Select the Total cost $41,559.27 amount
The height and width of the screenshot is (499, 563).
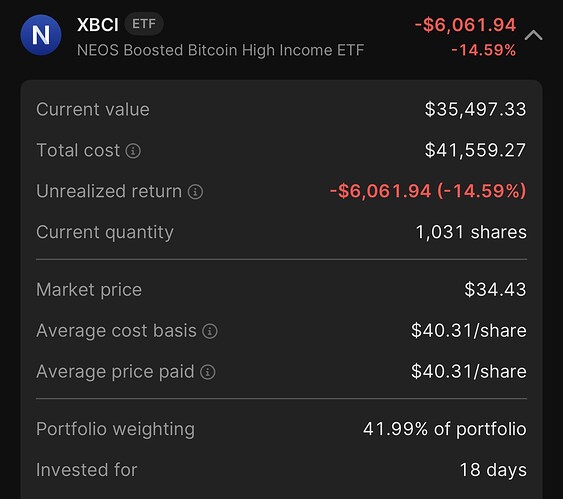(x=475, y=150)
